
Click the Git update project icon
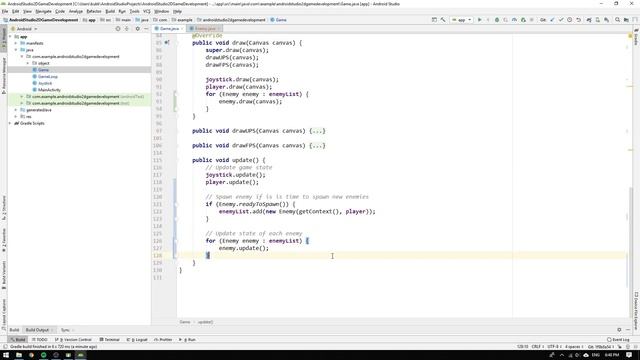pyautogui.click(x=551, y=20)
